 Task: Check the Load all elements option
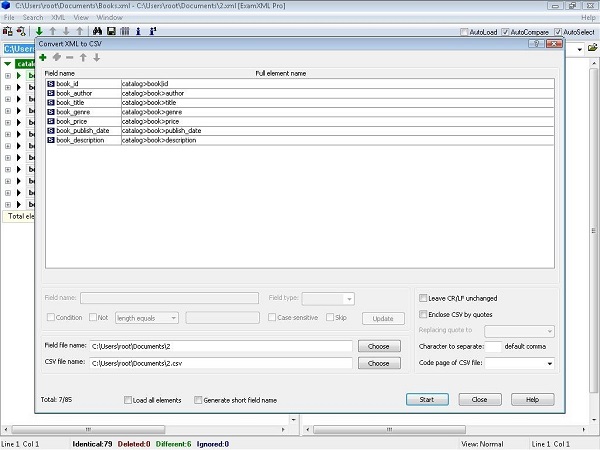tap(128, 400)
